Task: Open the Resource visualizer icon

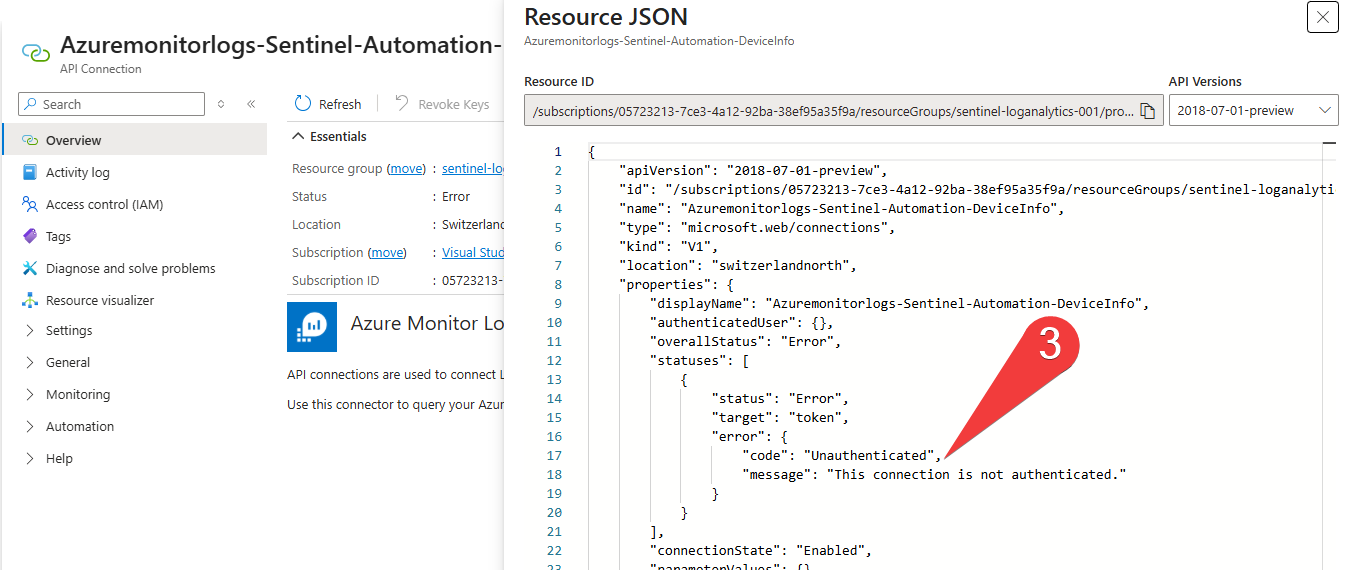Action: (30, 300)
